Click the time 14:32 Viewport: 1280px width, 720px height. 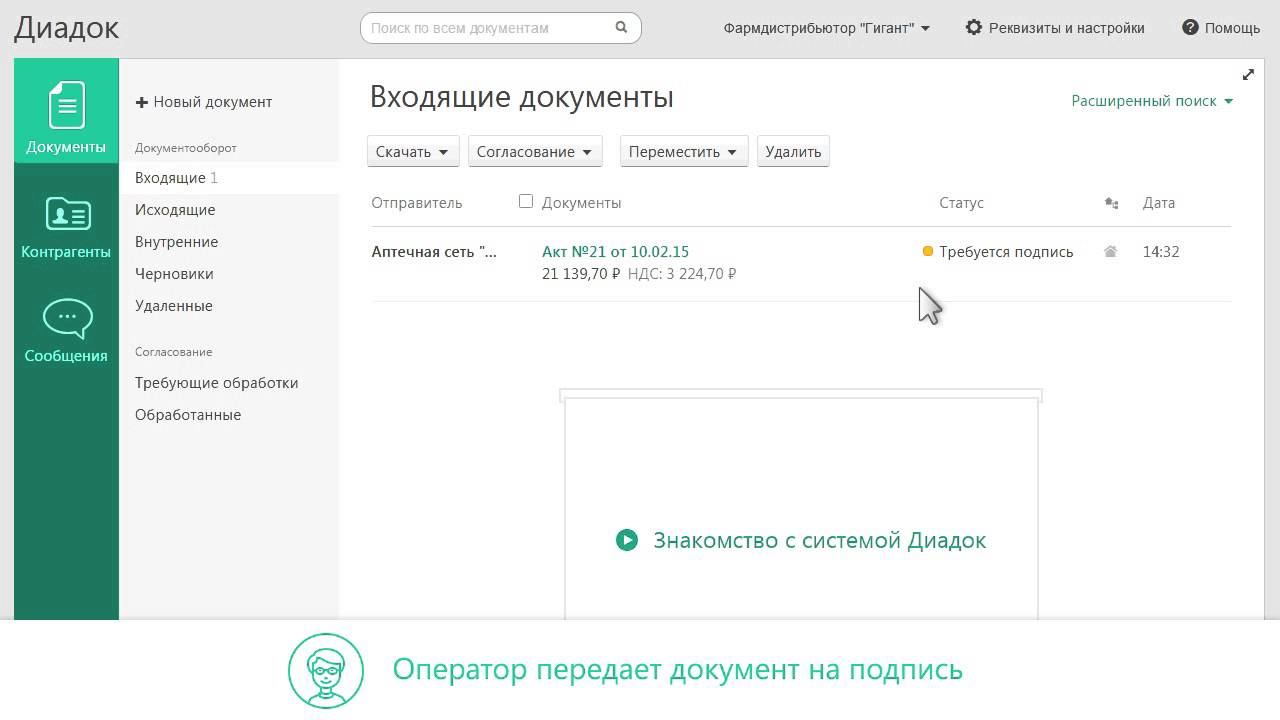pos(1161,252)
